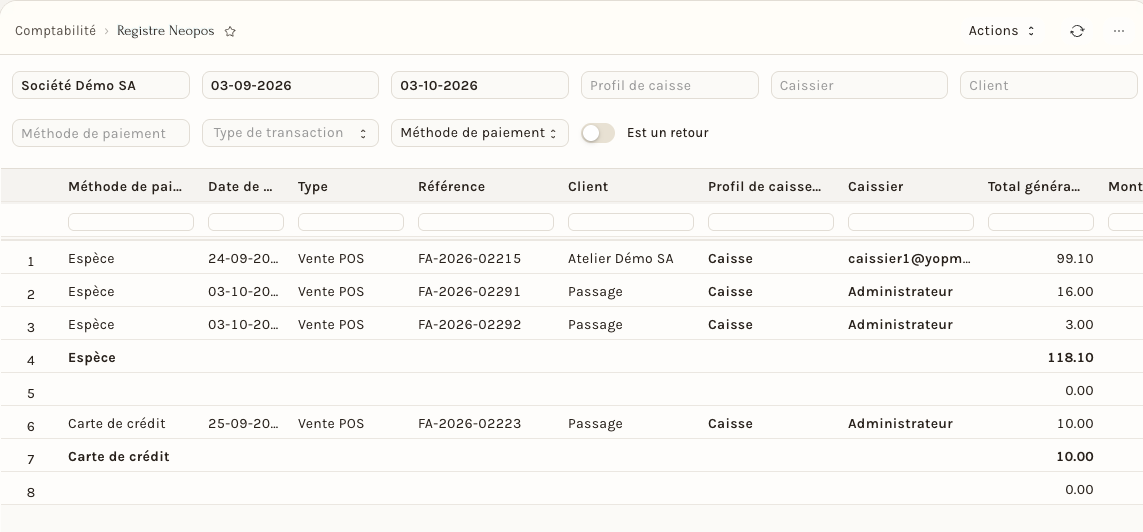Select reference FA-2026-02223 cell

tap(469, 423)
